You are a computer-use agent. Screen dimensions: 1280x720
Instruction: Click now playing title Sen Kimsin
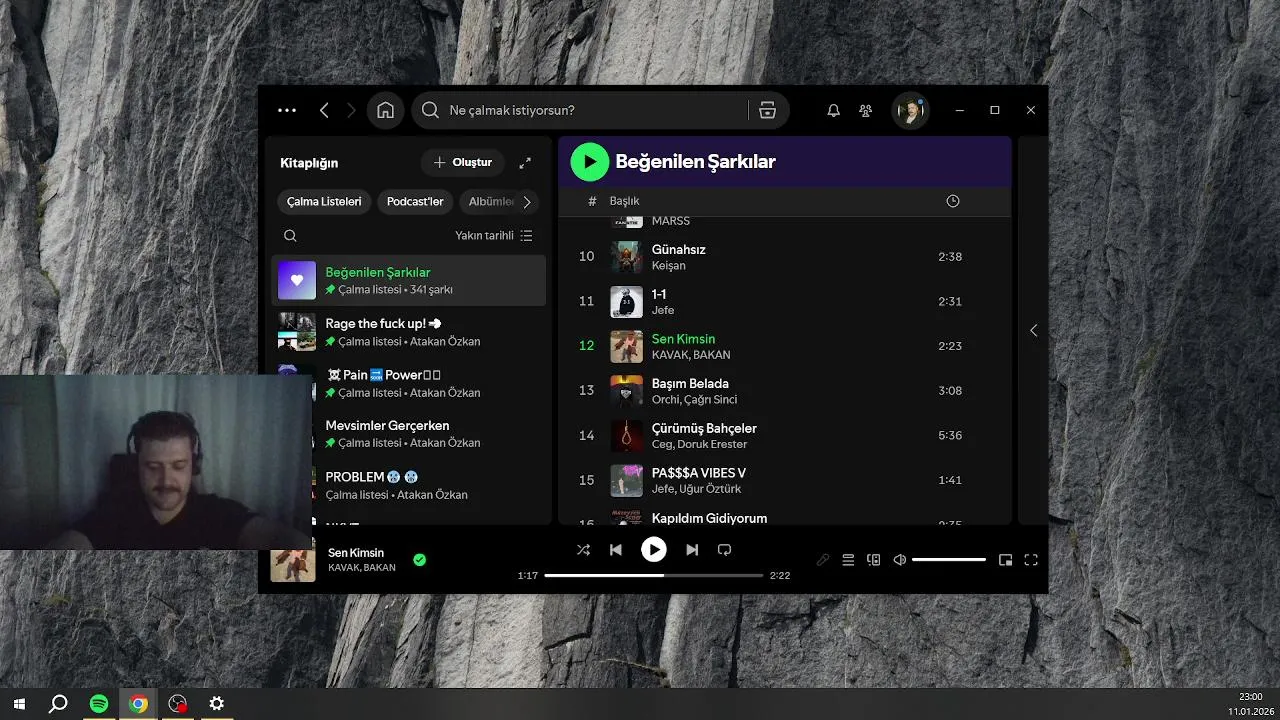click(356, 553)
